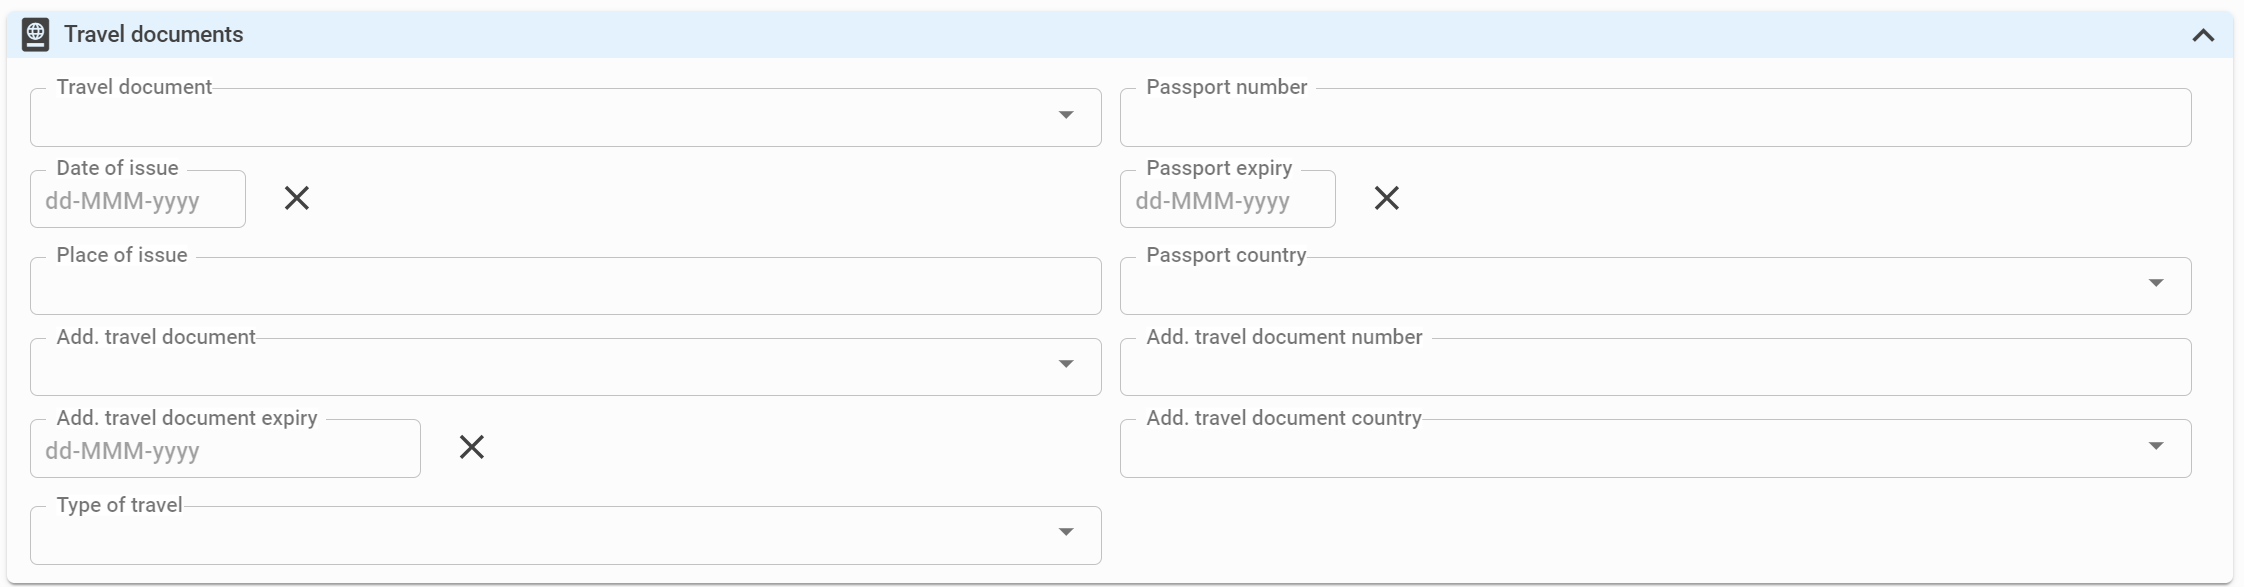Screen dimensions: 2244x587
Task: Click the passport globe icon in header
Action: tap(35, 35)
